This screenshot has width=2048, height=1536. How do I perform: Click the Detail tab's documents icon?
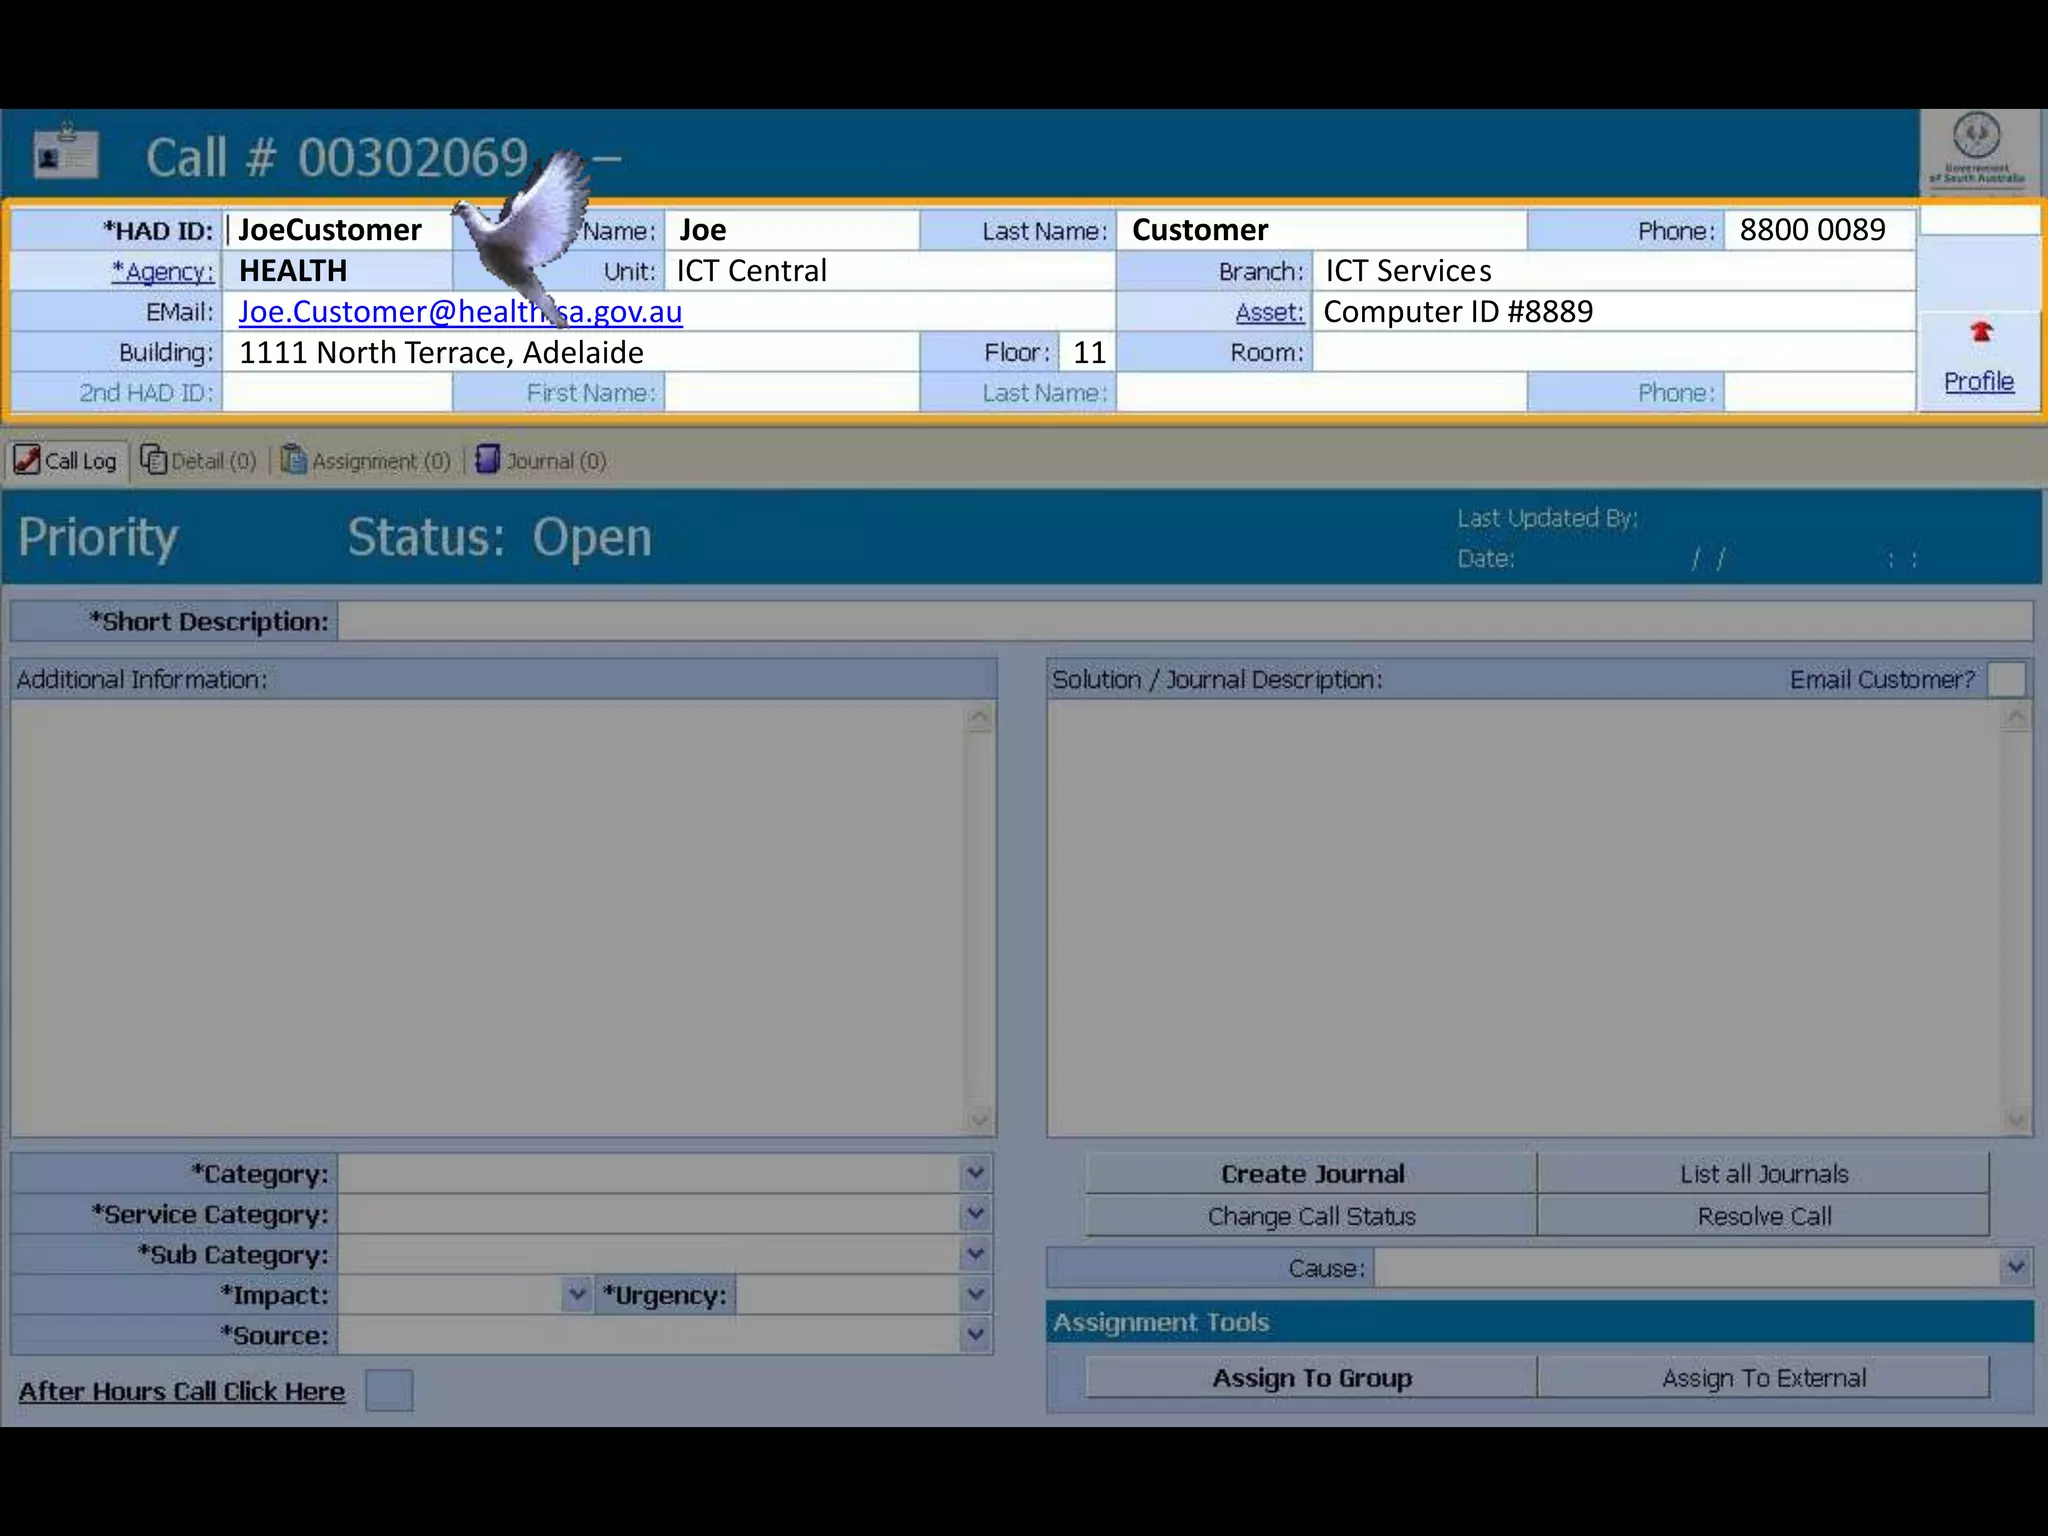pyautogui.click(x=153, y=460)
